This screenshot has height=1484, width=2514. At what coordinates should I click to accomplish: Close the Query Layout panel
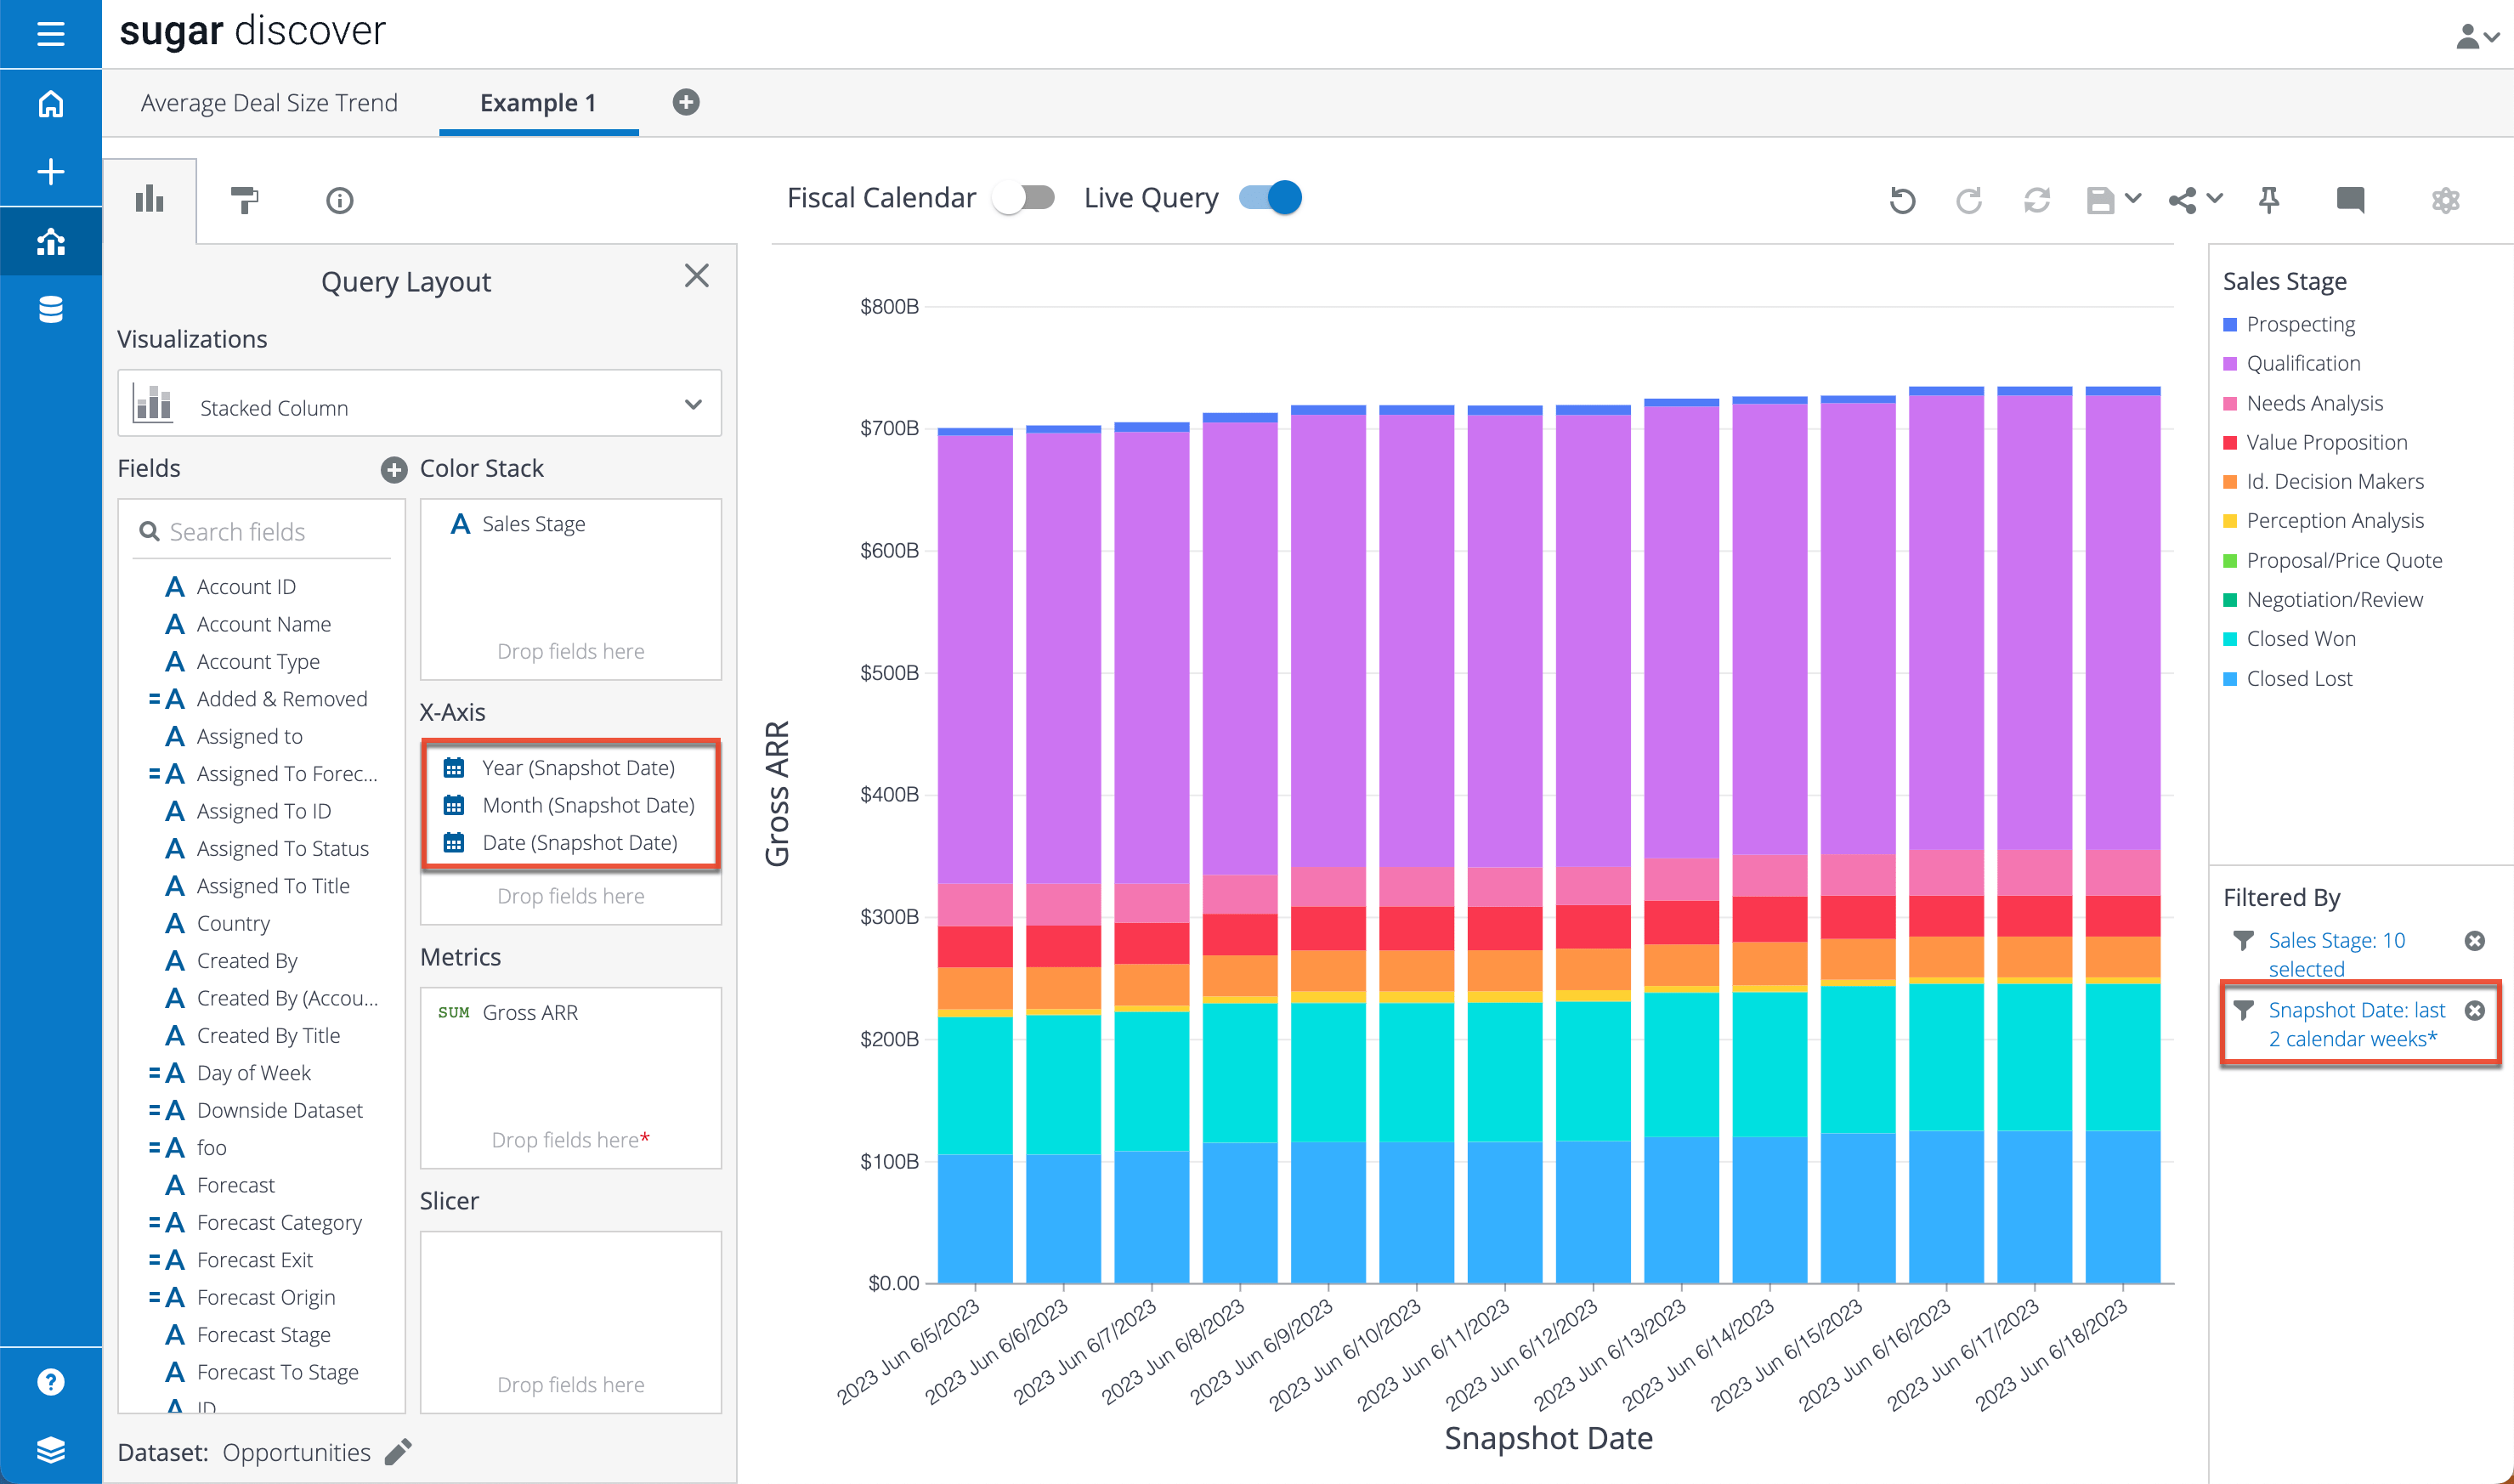(697, 276)
